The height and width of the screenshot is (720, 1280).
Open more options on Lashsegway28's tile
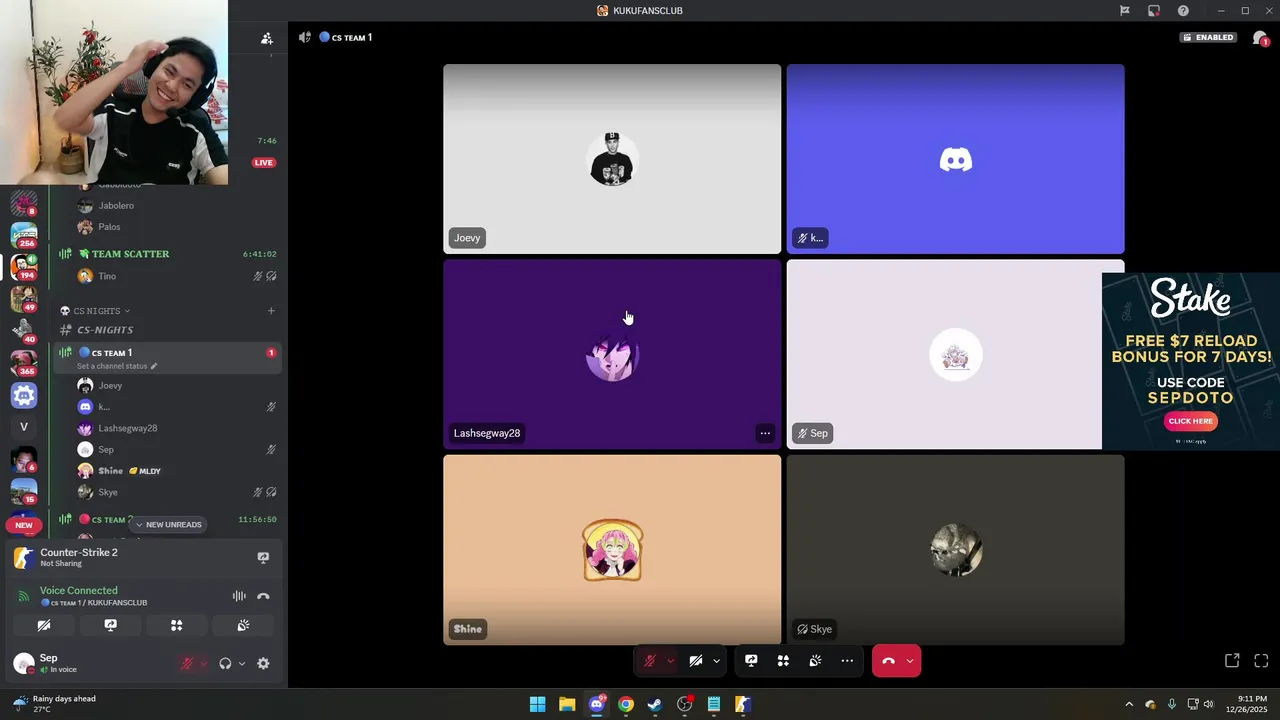click(x=765, y=433)
